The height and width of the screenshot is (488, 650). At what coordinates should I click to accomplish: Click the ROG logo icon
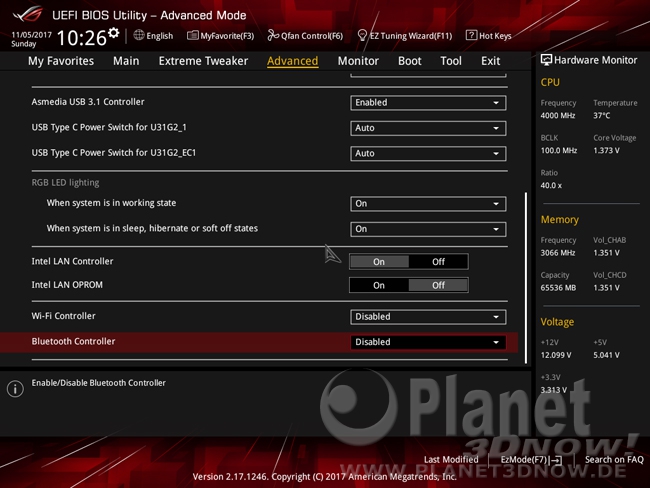(x=27, y=14)
